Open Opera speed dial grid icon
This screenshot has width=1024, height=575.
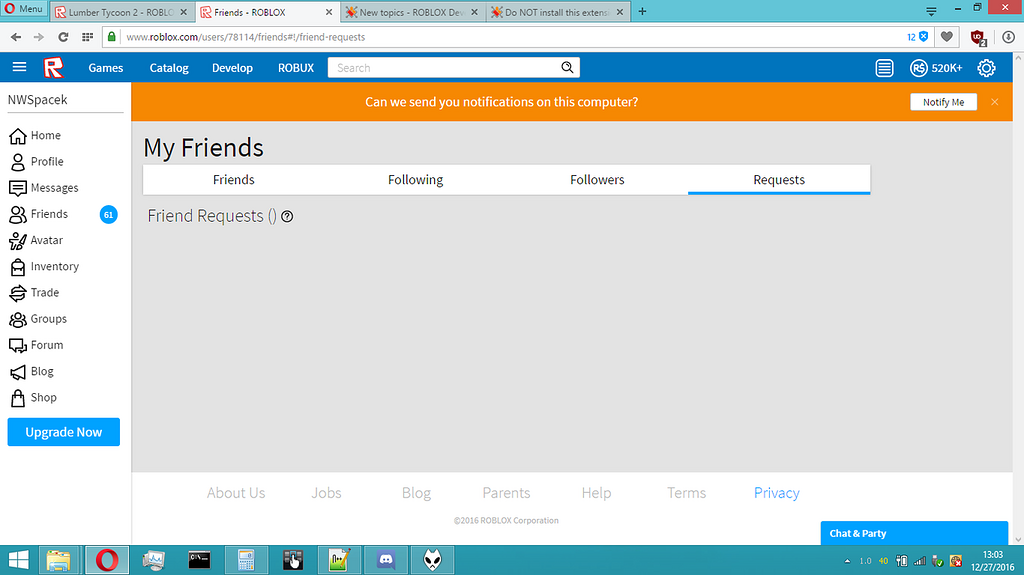coord(88,37)
